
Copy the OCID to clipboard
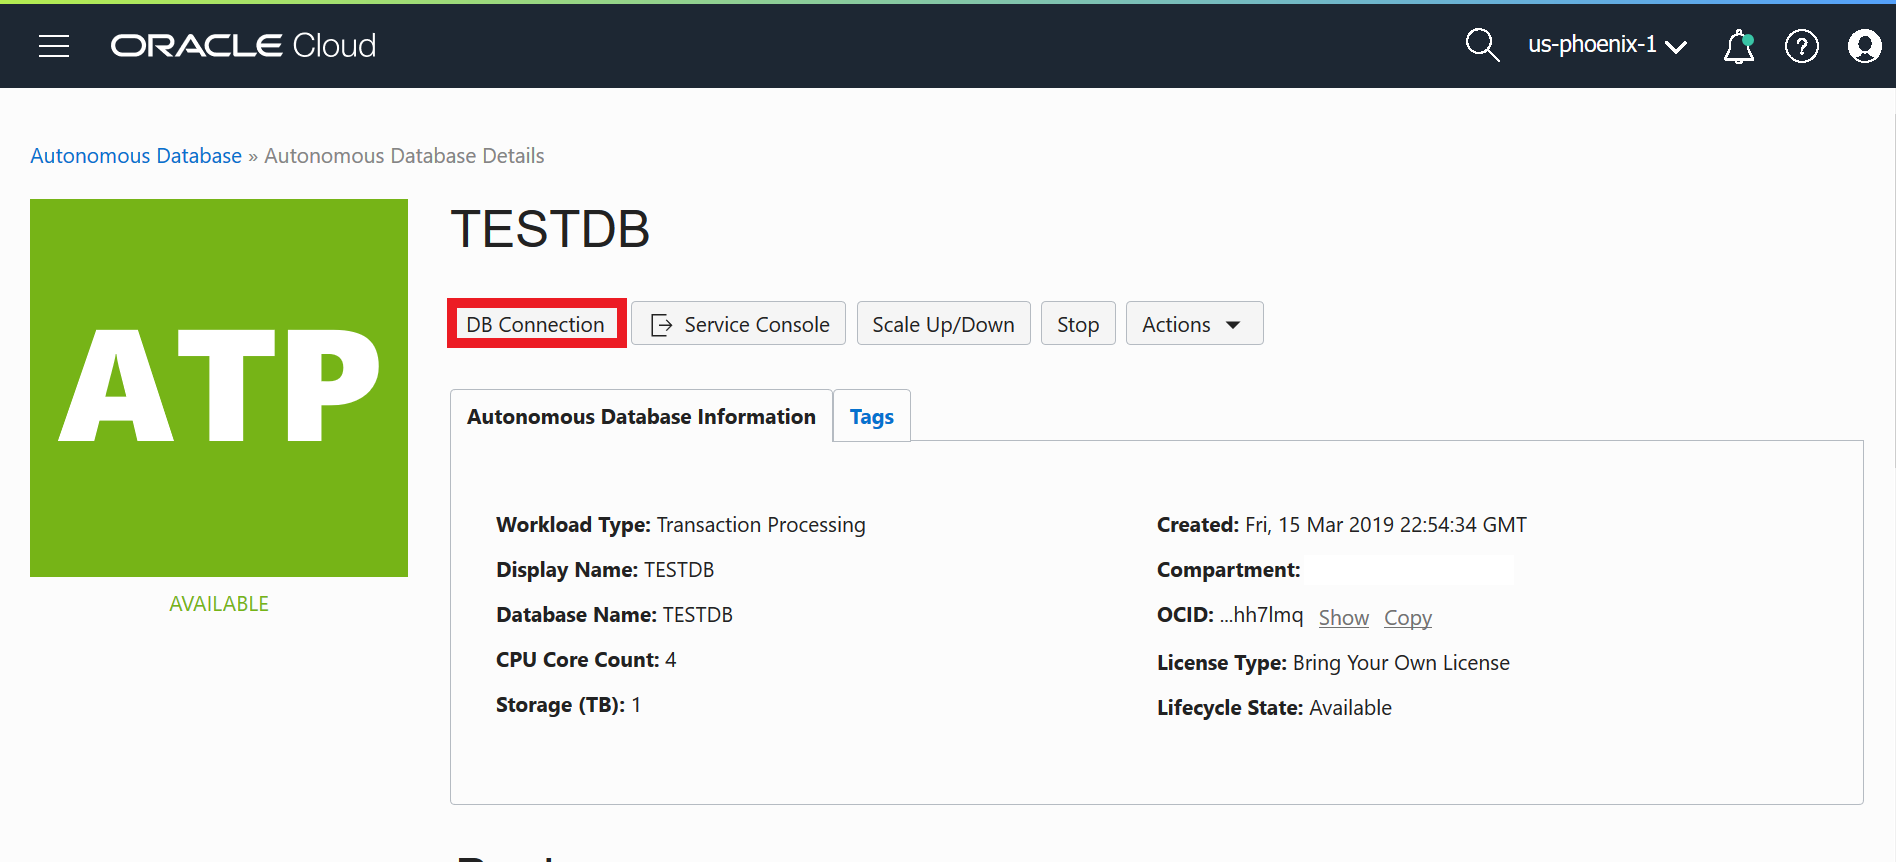pyautogui.click(x=1407, y=618)
